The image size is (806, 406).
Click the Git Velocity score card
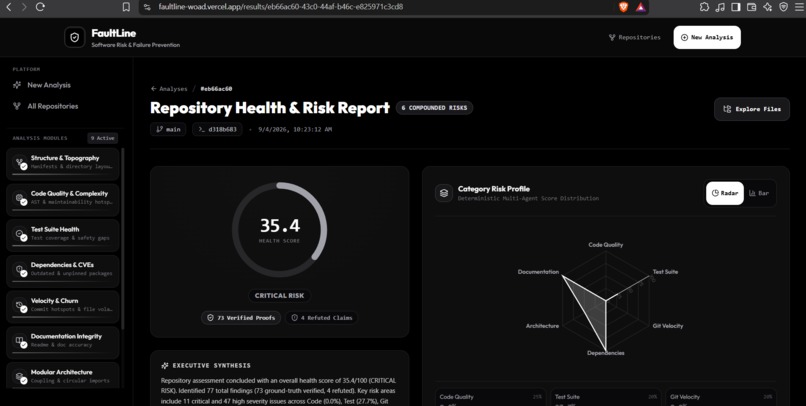pyautogui.click(x=721, y=397)
